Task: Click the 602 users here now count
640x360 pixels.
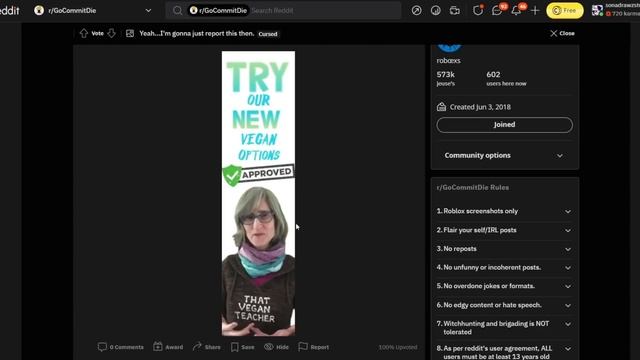Action: coord(506,78)
